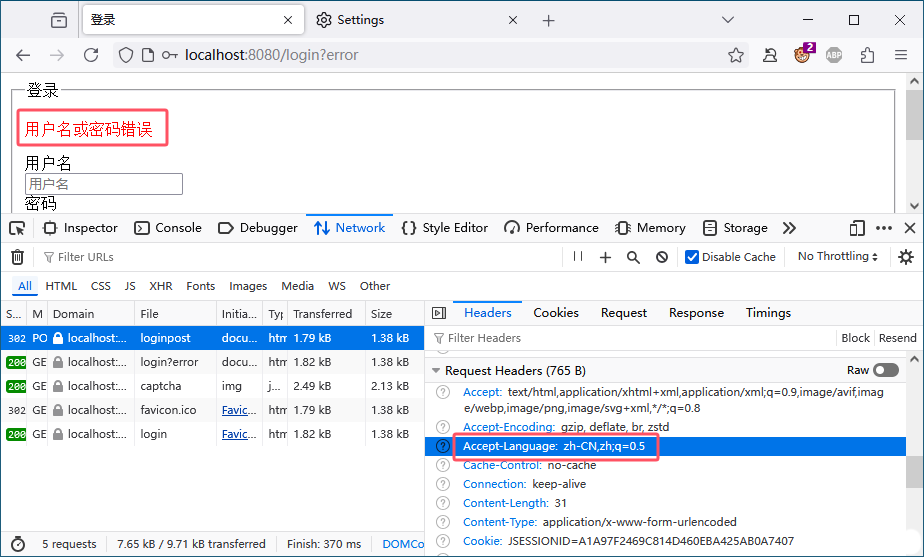Click the address bar URL
Screen dimensions: 924x557
click(272, 55)
